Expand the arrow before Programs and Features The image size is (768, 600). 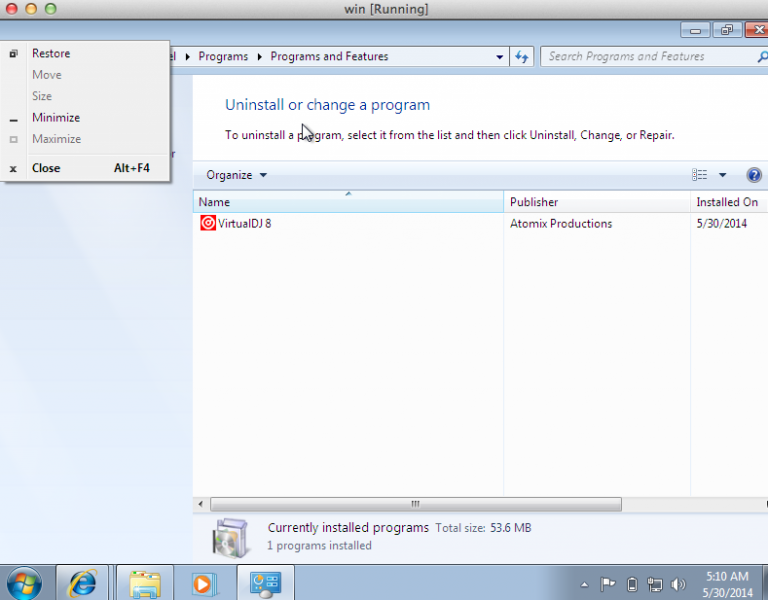click(260, 57)
